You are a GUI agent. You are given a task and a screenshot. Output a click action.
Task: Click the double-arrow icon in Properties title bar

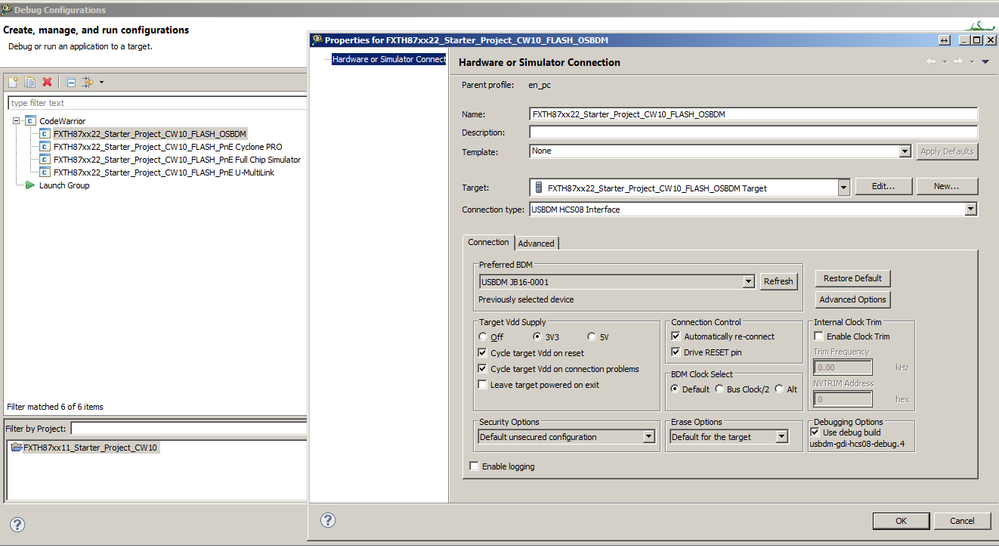point(944,40)
